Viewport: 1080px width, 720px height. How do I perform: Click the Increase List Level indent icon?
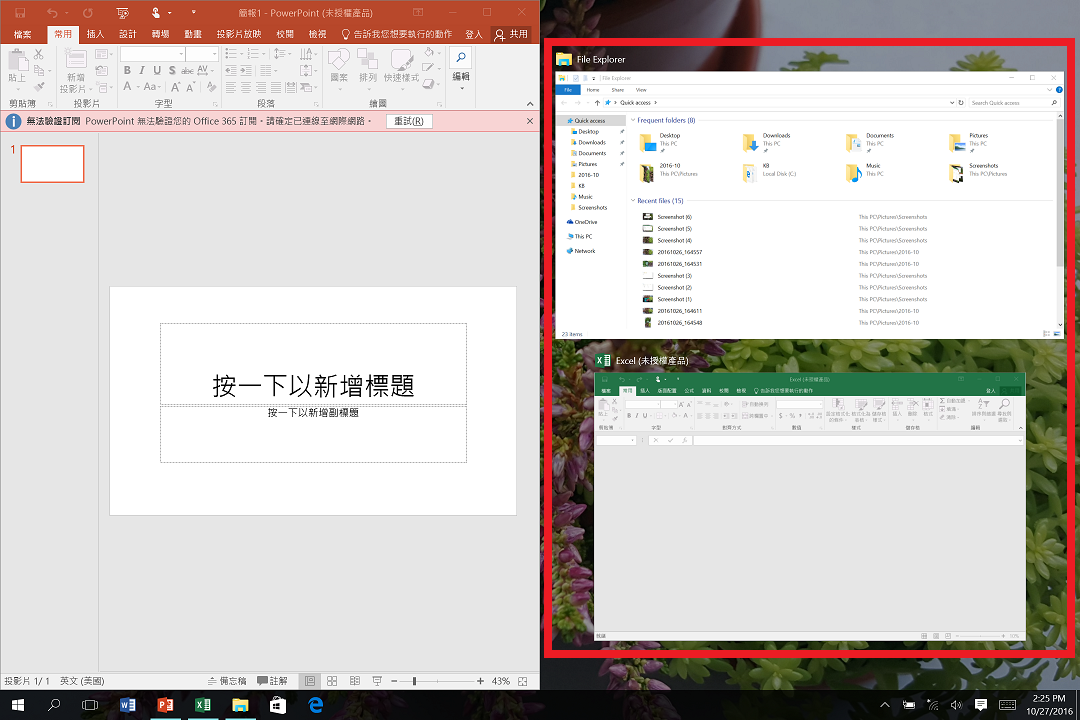point(246,70)
